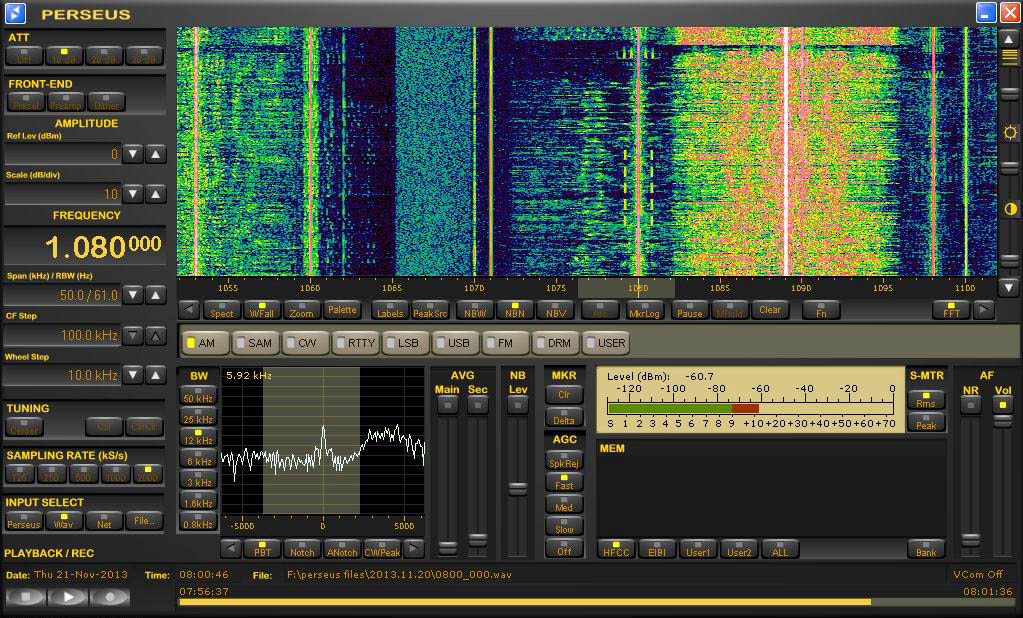Toggle WFall waterfall display
Screen dimensions: 1023x618
point(262,310)
